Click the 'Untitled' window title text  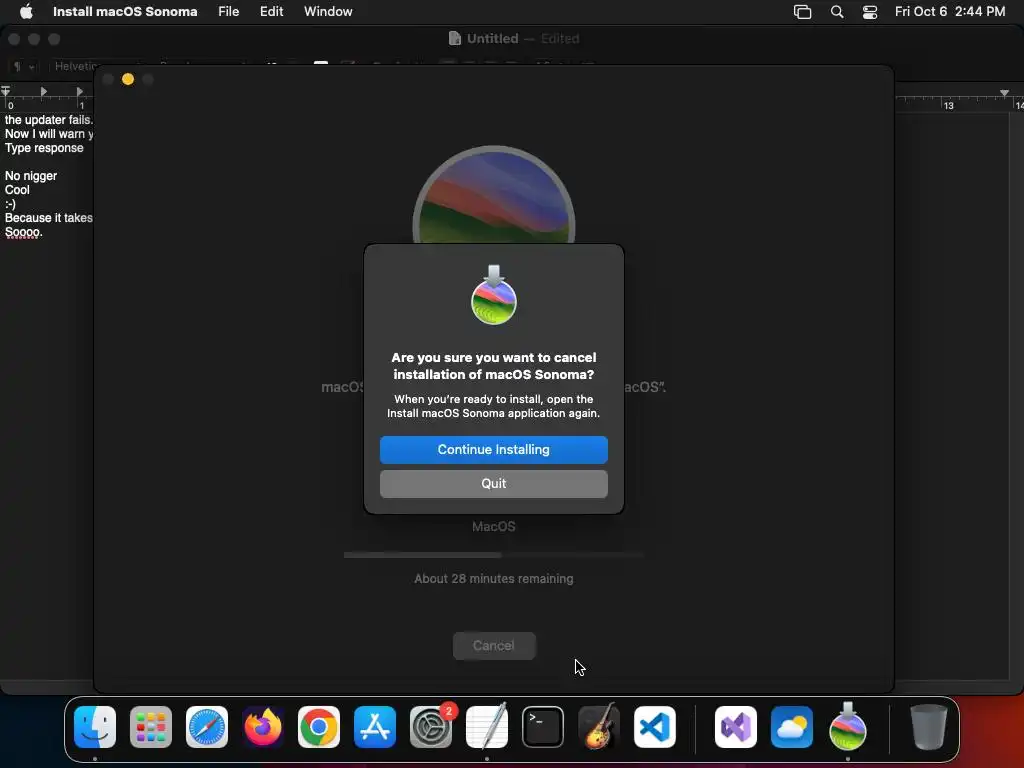click(492, 39)
